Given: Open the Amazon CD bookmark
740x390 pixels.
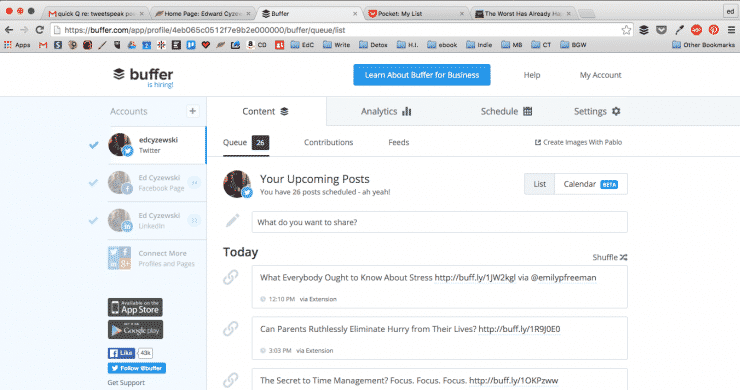Looking at the screenshot, I should click(257, 45).
